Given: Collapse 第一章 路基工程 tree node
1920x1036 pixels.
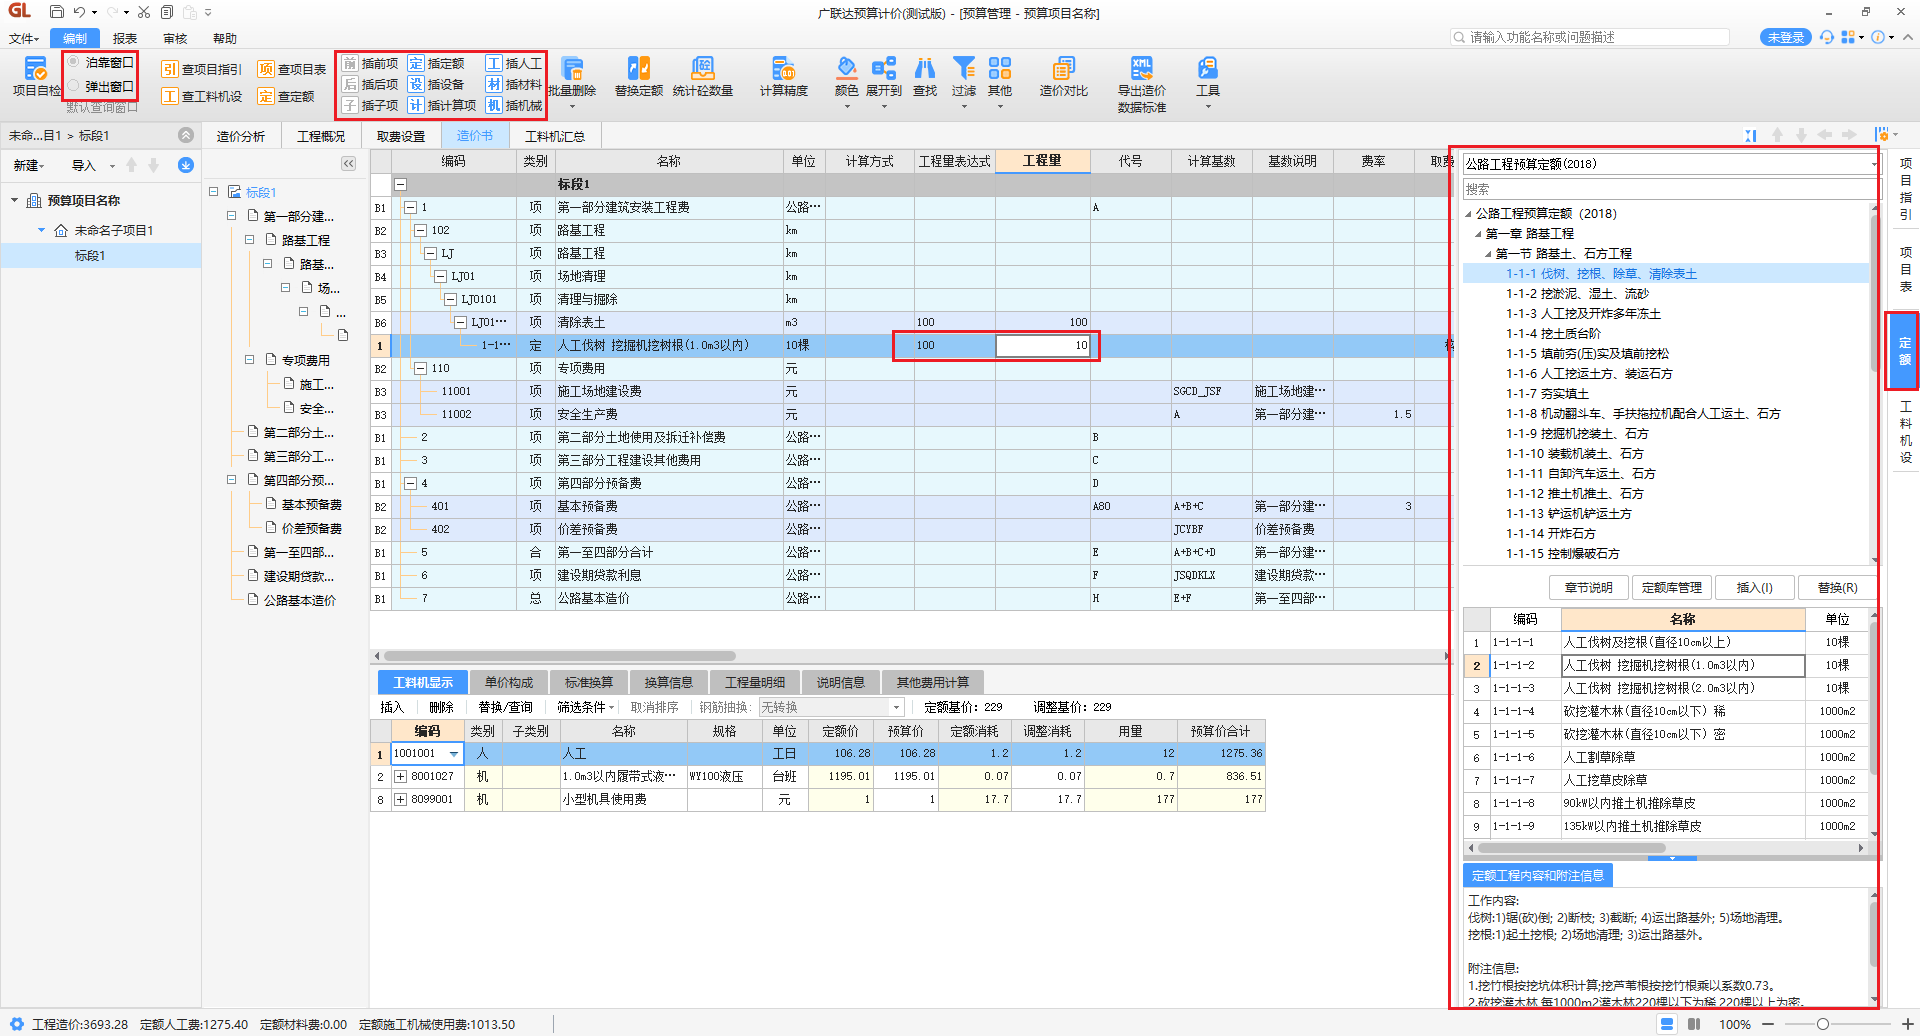Looking at the screenshot, I should coord(1478,234).
